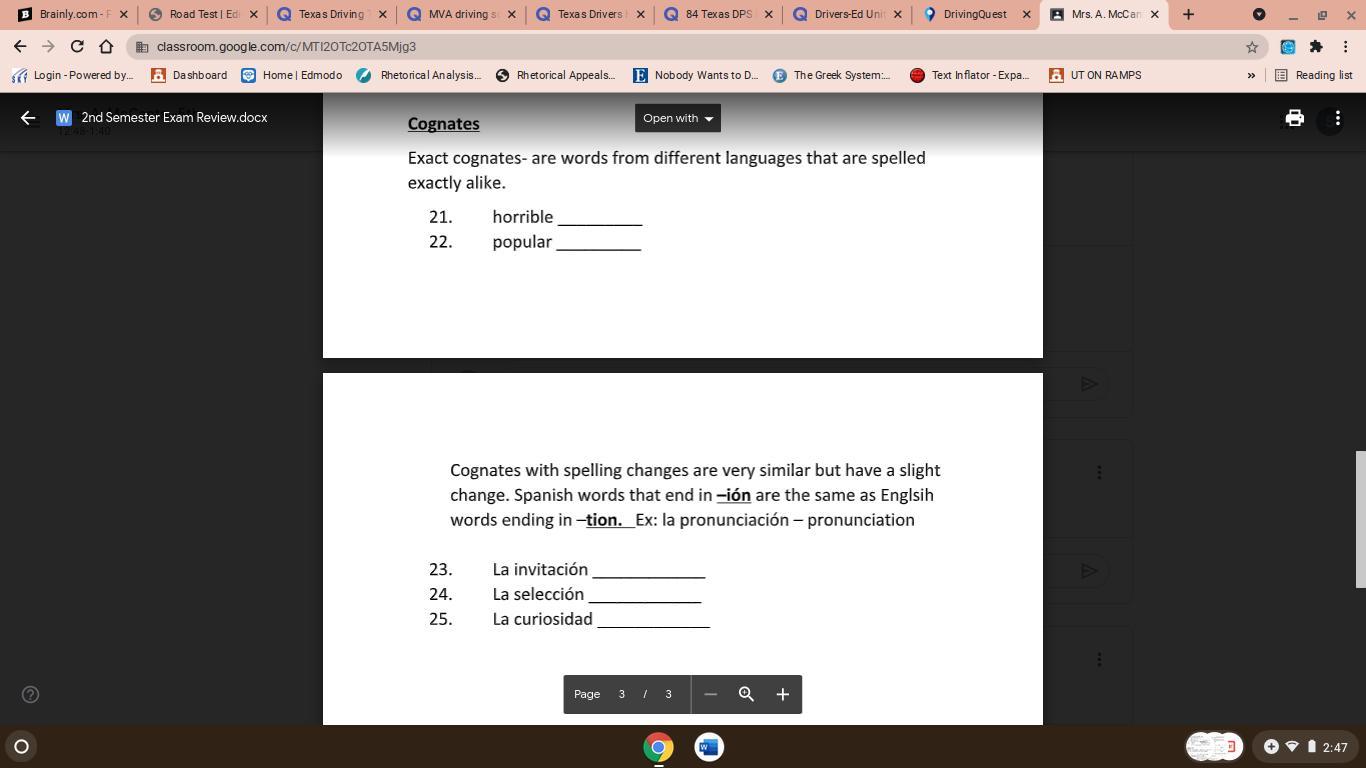Expand the Open with dropdown
The image size is (1366, 768).
click(678, 118)
